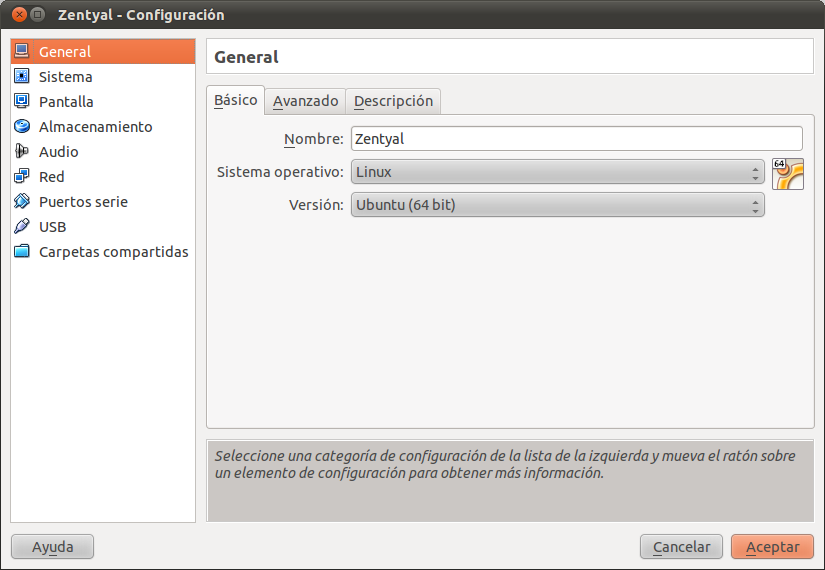The image size is (825, 570).
Task: Click the USB plug icon
Action: tap(22, 226)
